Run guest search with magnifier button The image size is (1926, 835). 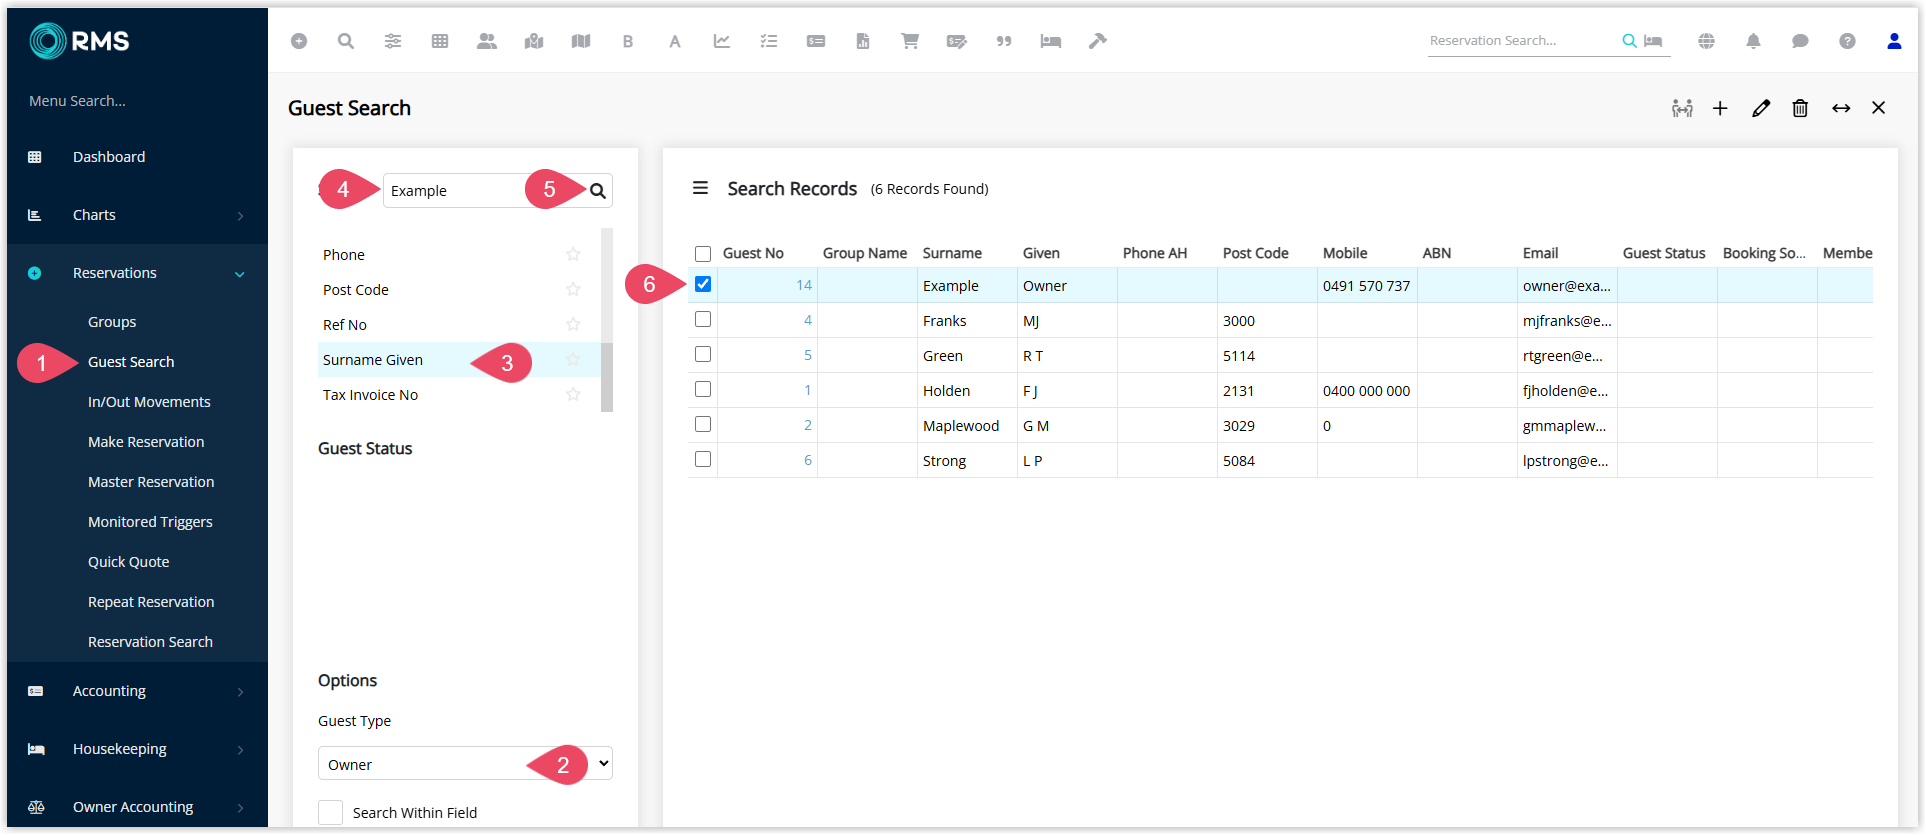coord(598,191)
